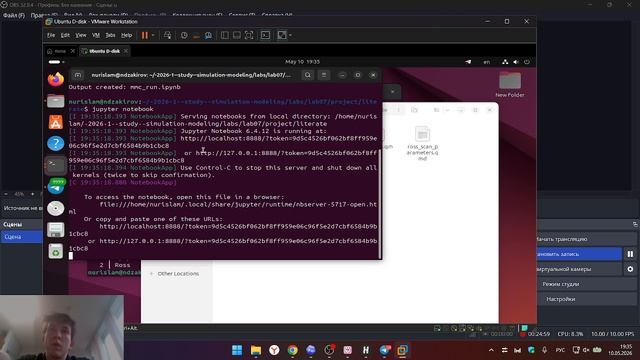Viewport: 640px width, 360px height.
Task: Open the OBS Файл menu
Action: 14,16
